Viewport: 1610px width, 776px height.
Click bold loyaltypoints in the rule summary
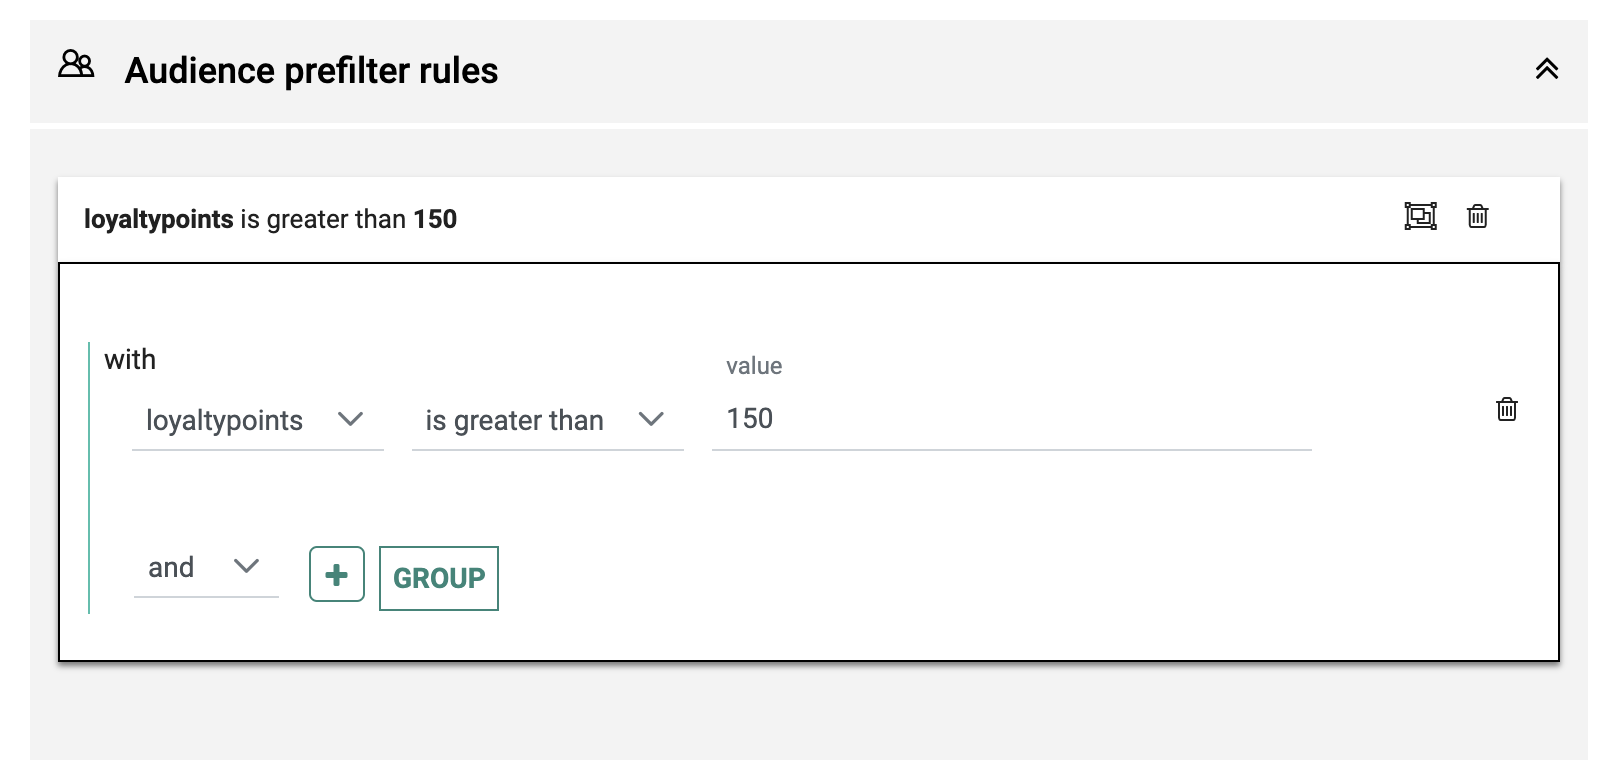(x=158, y=219)
